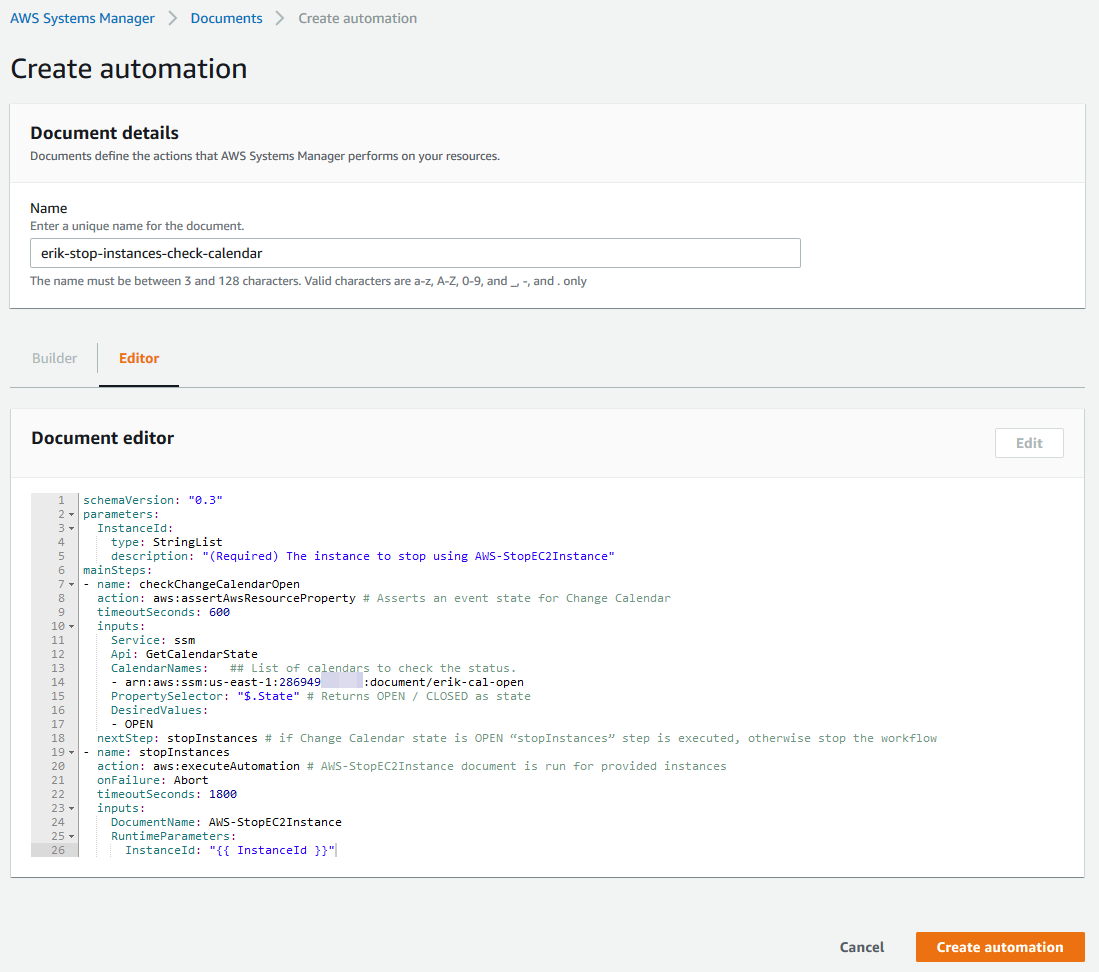Click the "{{ InstanceId }}" runtime value

pos(272,850)
